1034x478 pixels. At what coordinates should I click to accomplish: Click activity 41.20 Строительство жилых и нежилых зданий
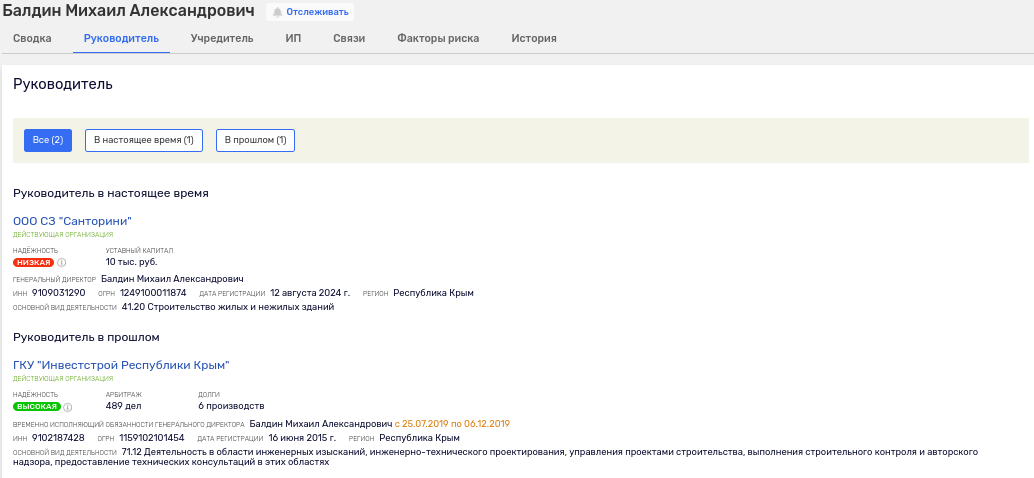(x=228, y=307)
